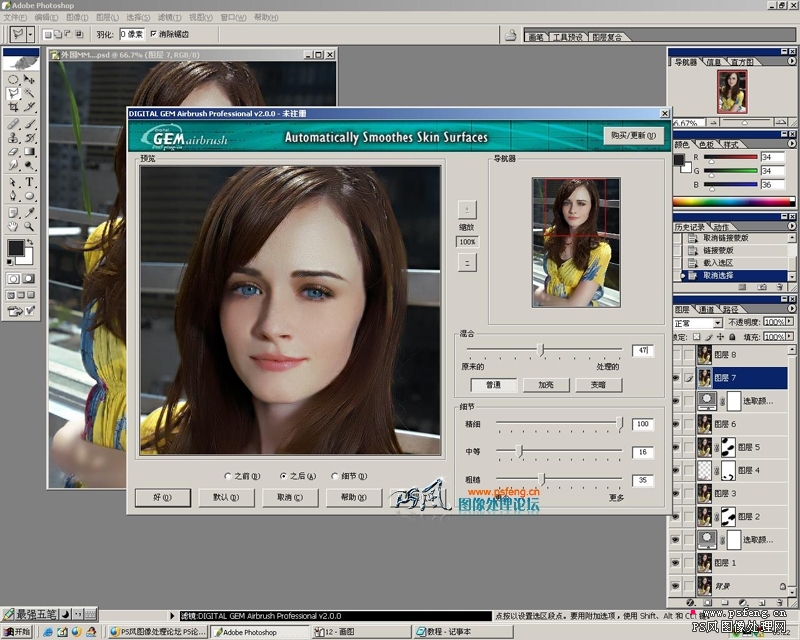Switch to the 通道 (Channels) tab
800x640 pixels.
pyautogui.click(x=706, y=309)
